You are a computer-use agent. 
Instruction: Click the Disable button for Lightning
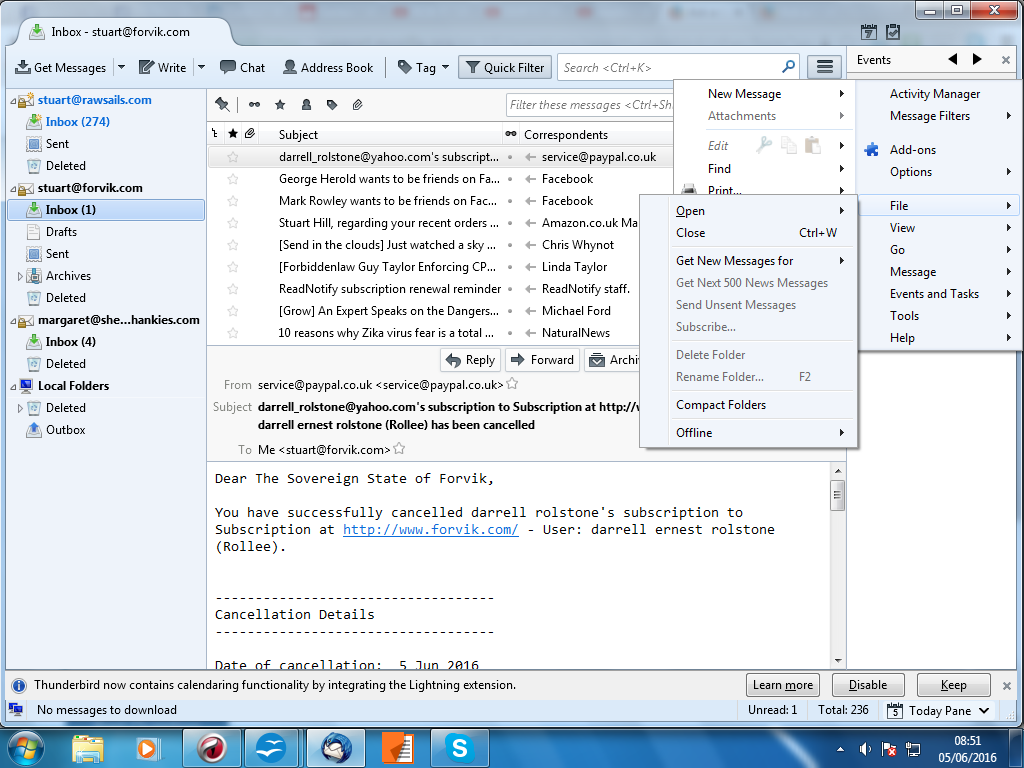867,685
